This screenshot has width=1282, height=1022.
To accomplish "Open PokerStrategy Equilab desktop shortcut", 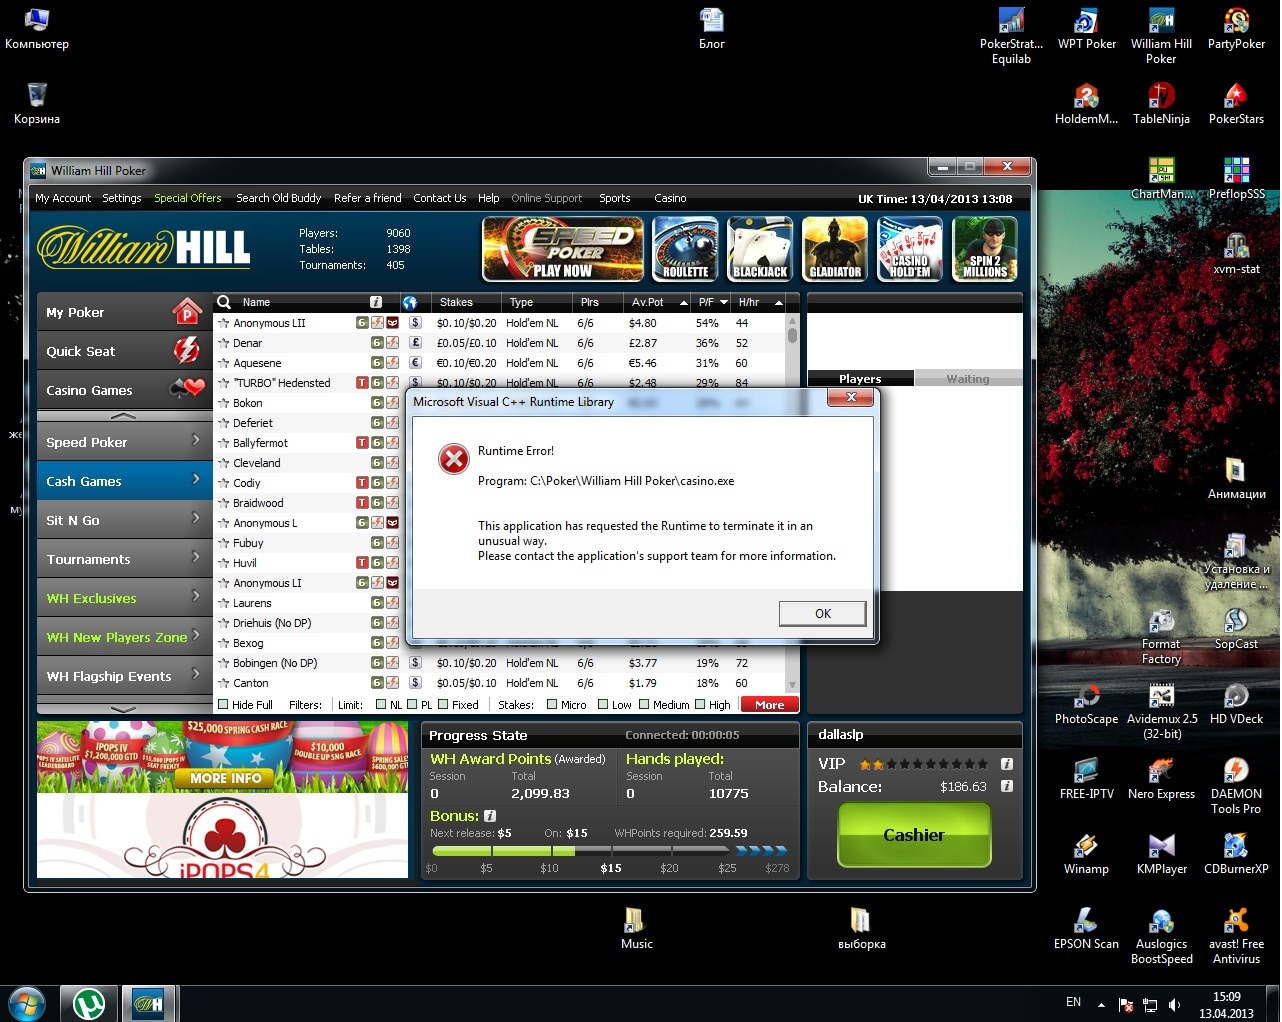I will 1011,36.
